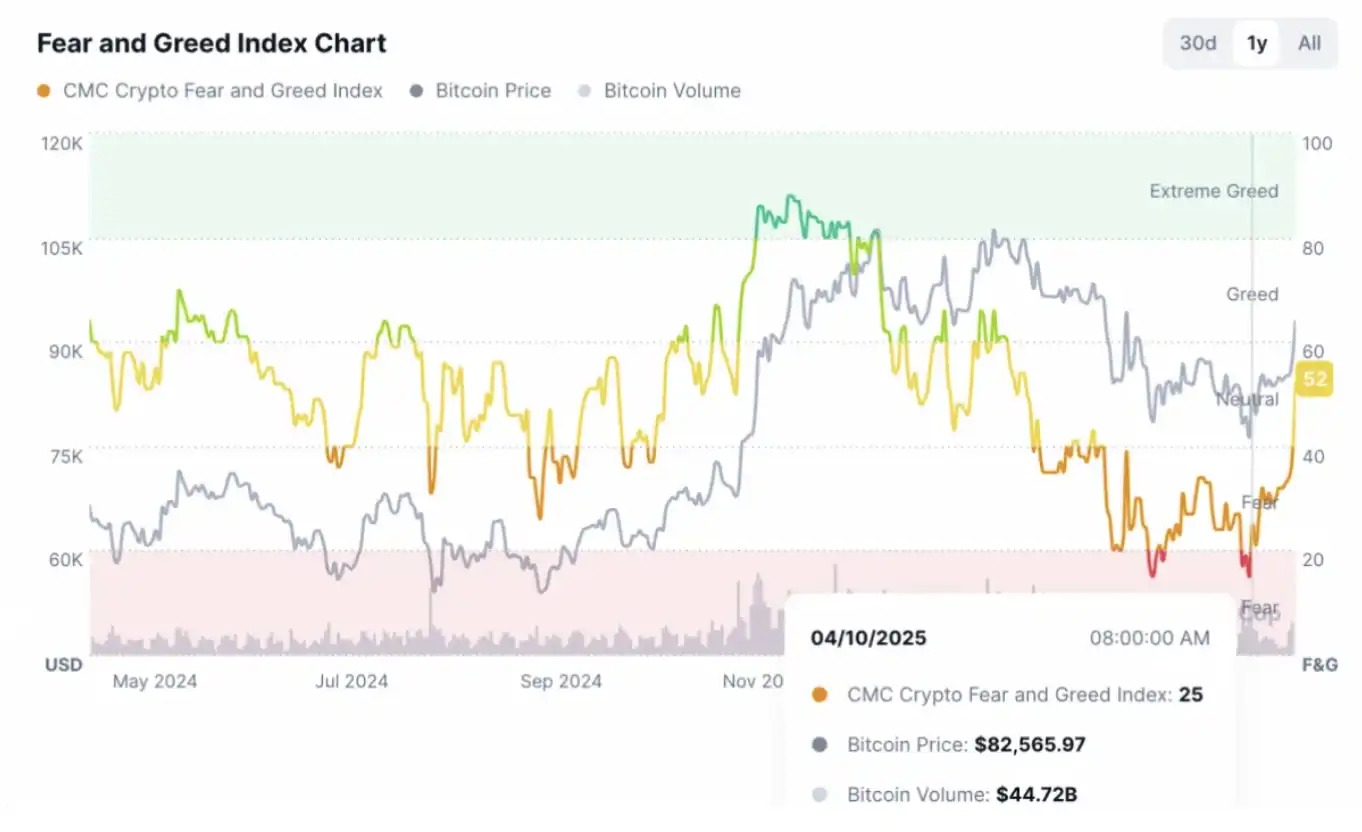
Task: Show the All time range
Action: (x=1309, y=43)
